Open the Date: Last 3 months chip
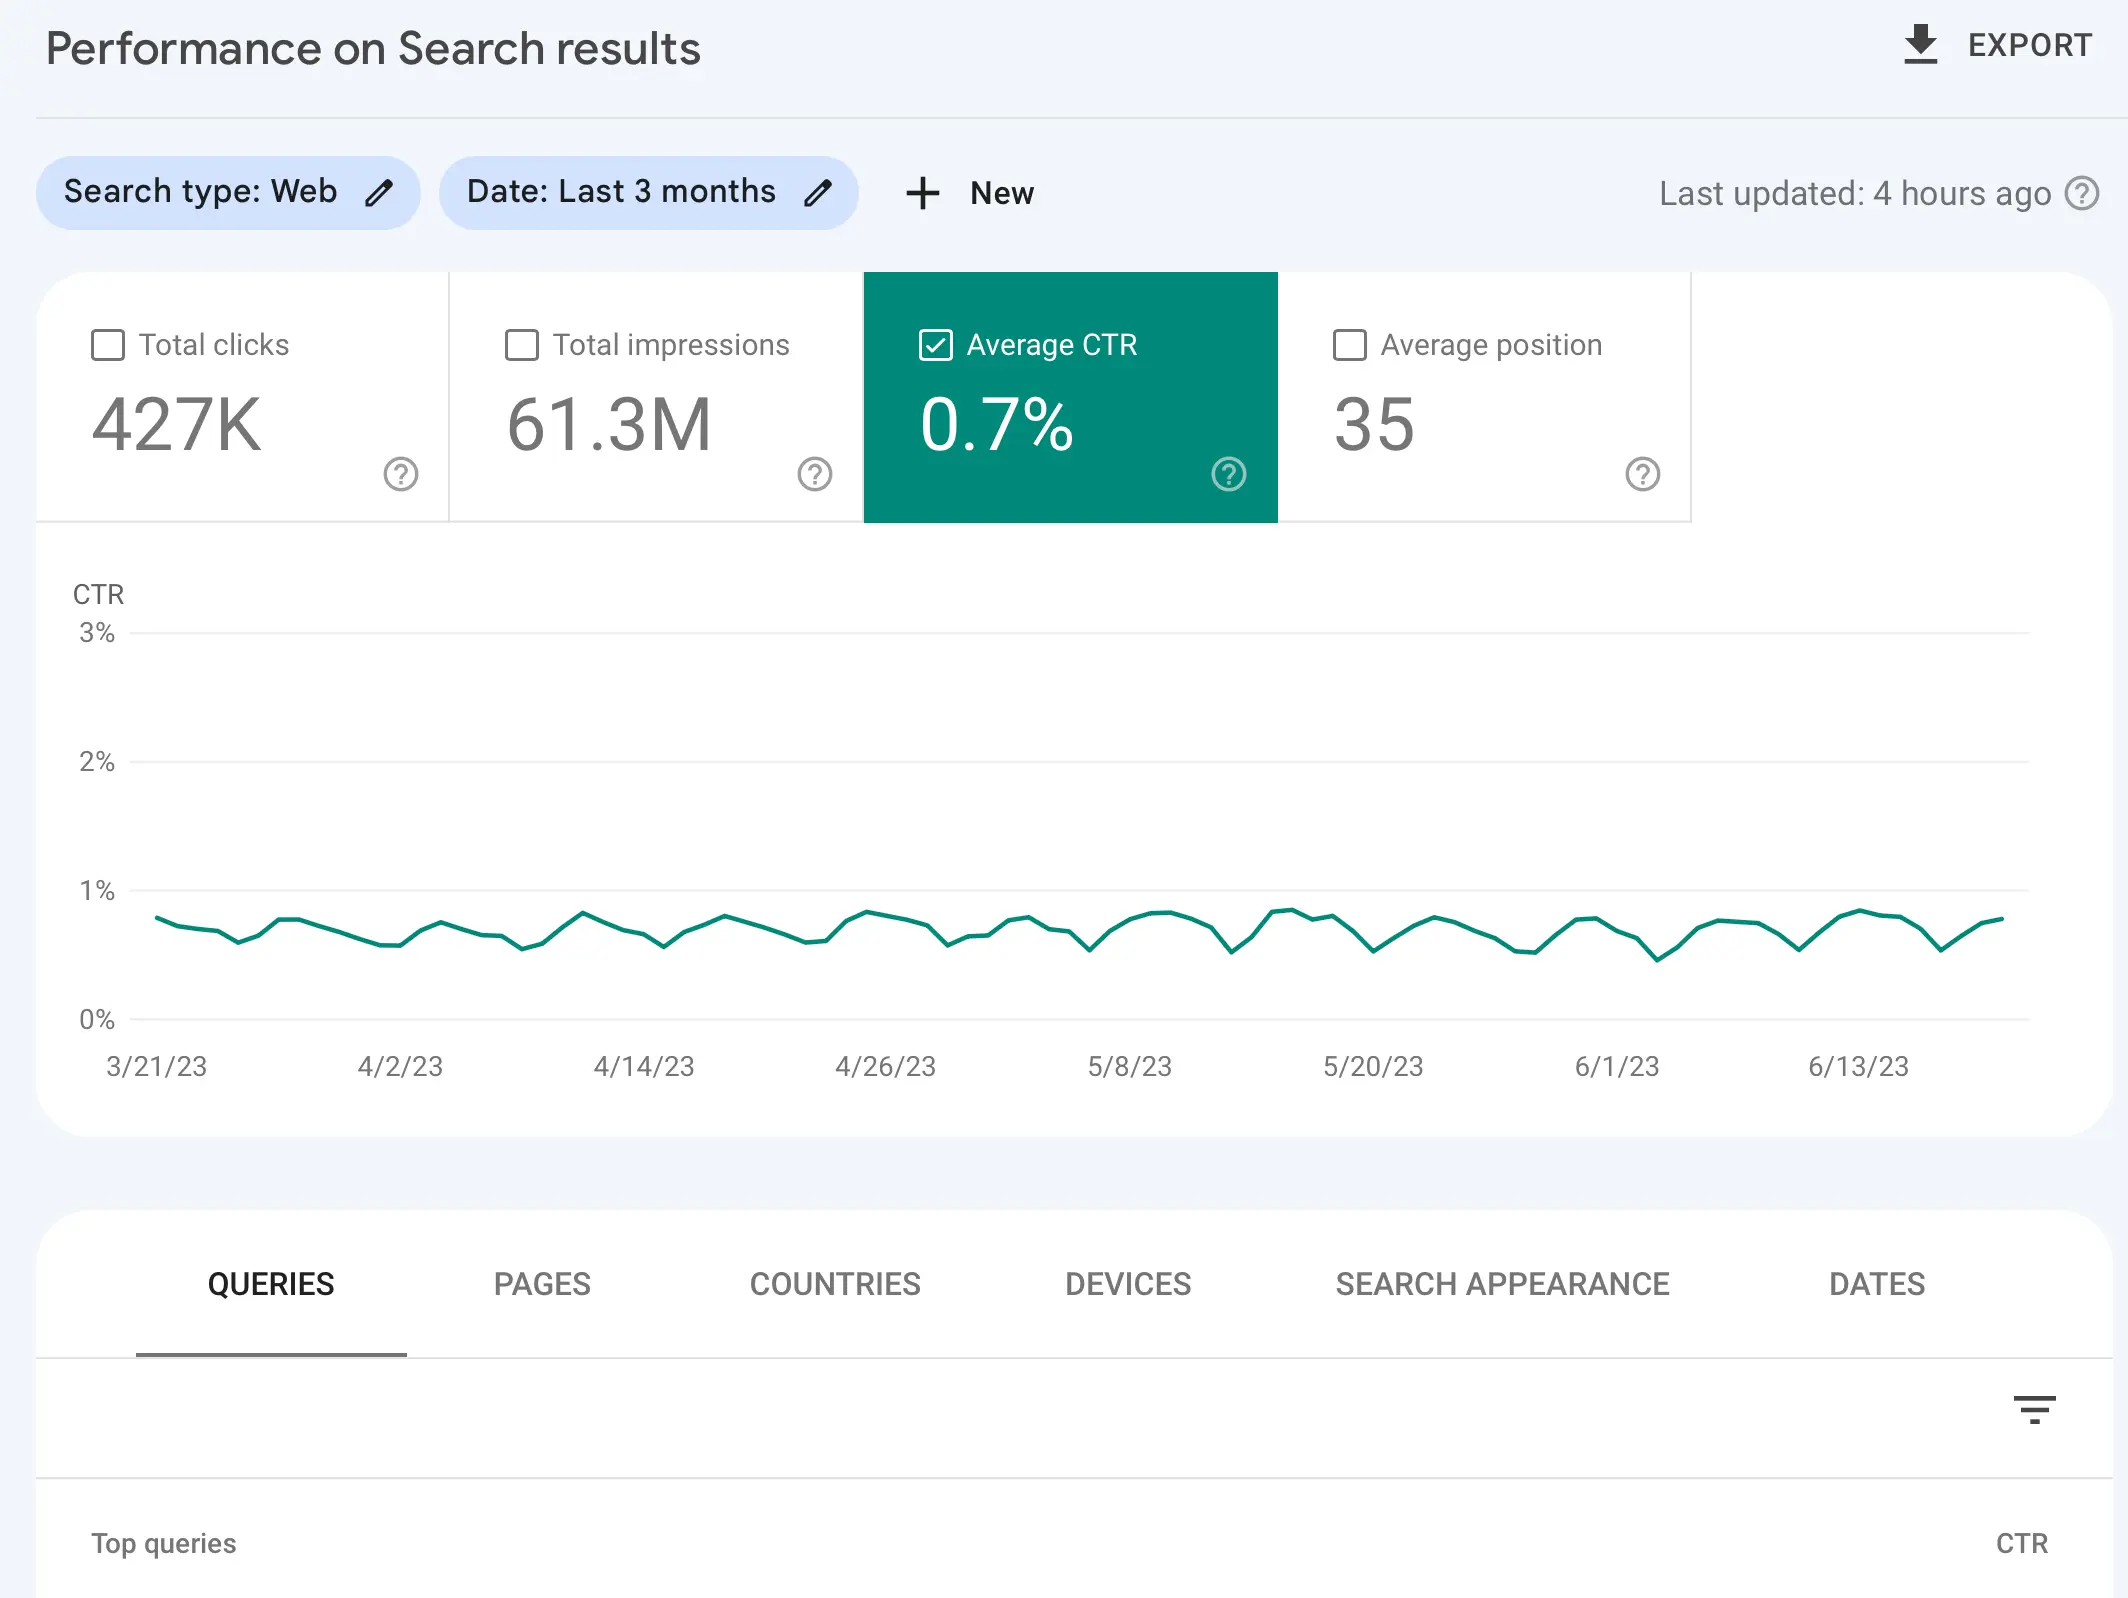 620,192
